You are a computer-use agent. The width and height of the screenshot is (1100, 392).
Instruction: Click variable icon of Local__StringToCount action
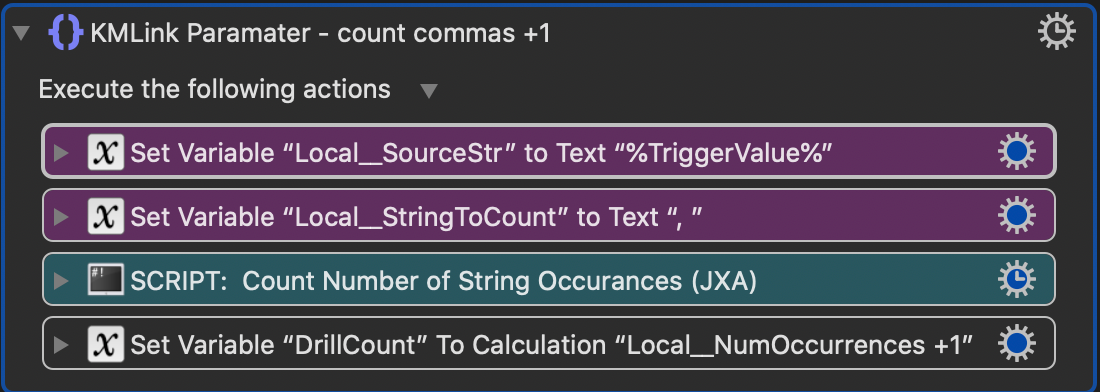pyautogui.click(x=106, y=217)
